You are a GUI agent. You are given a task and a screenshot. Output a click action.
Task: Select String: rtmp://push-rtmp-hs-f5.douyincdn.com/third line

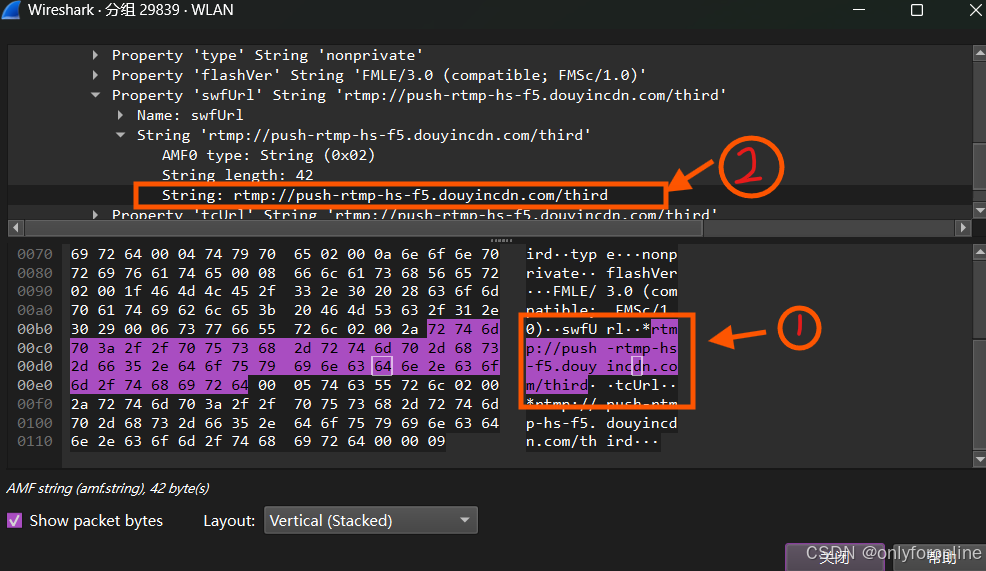pos(385,195)
